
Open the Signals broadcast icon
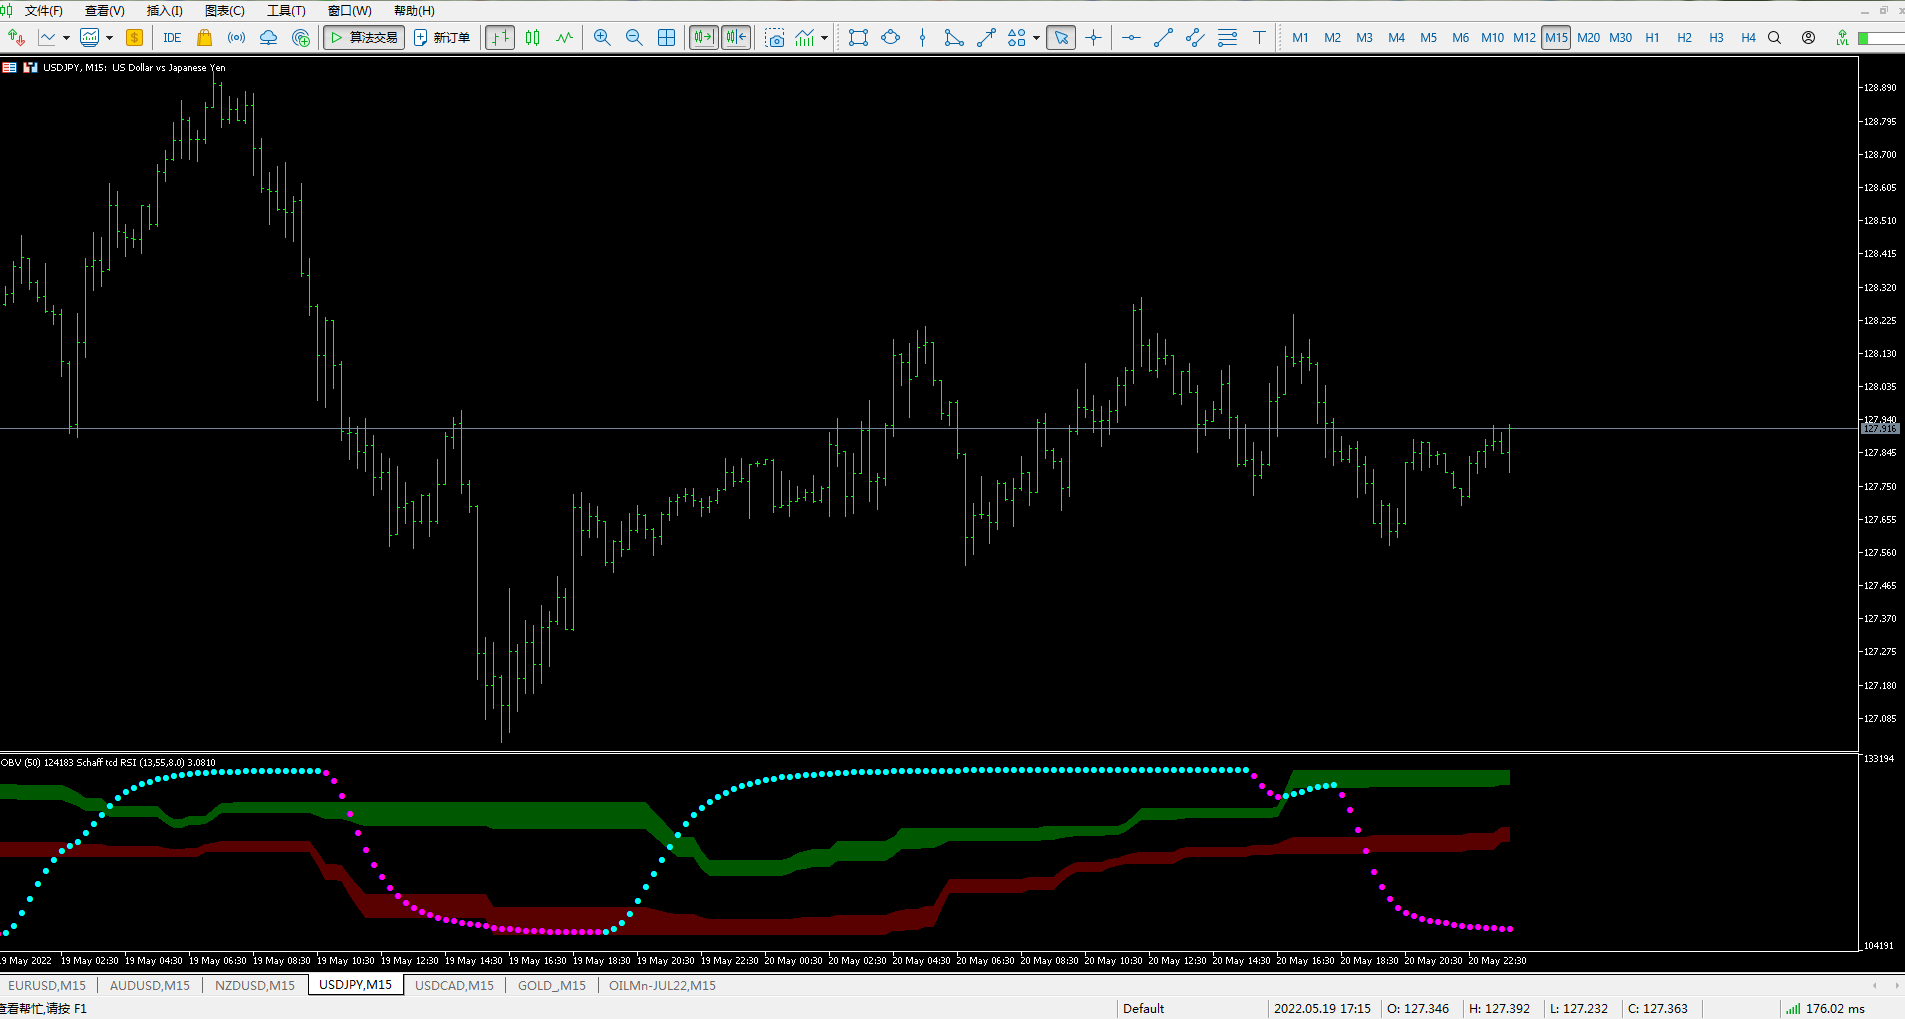[x=236, y=38]
